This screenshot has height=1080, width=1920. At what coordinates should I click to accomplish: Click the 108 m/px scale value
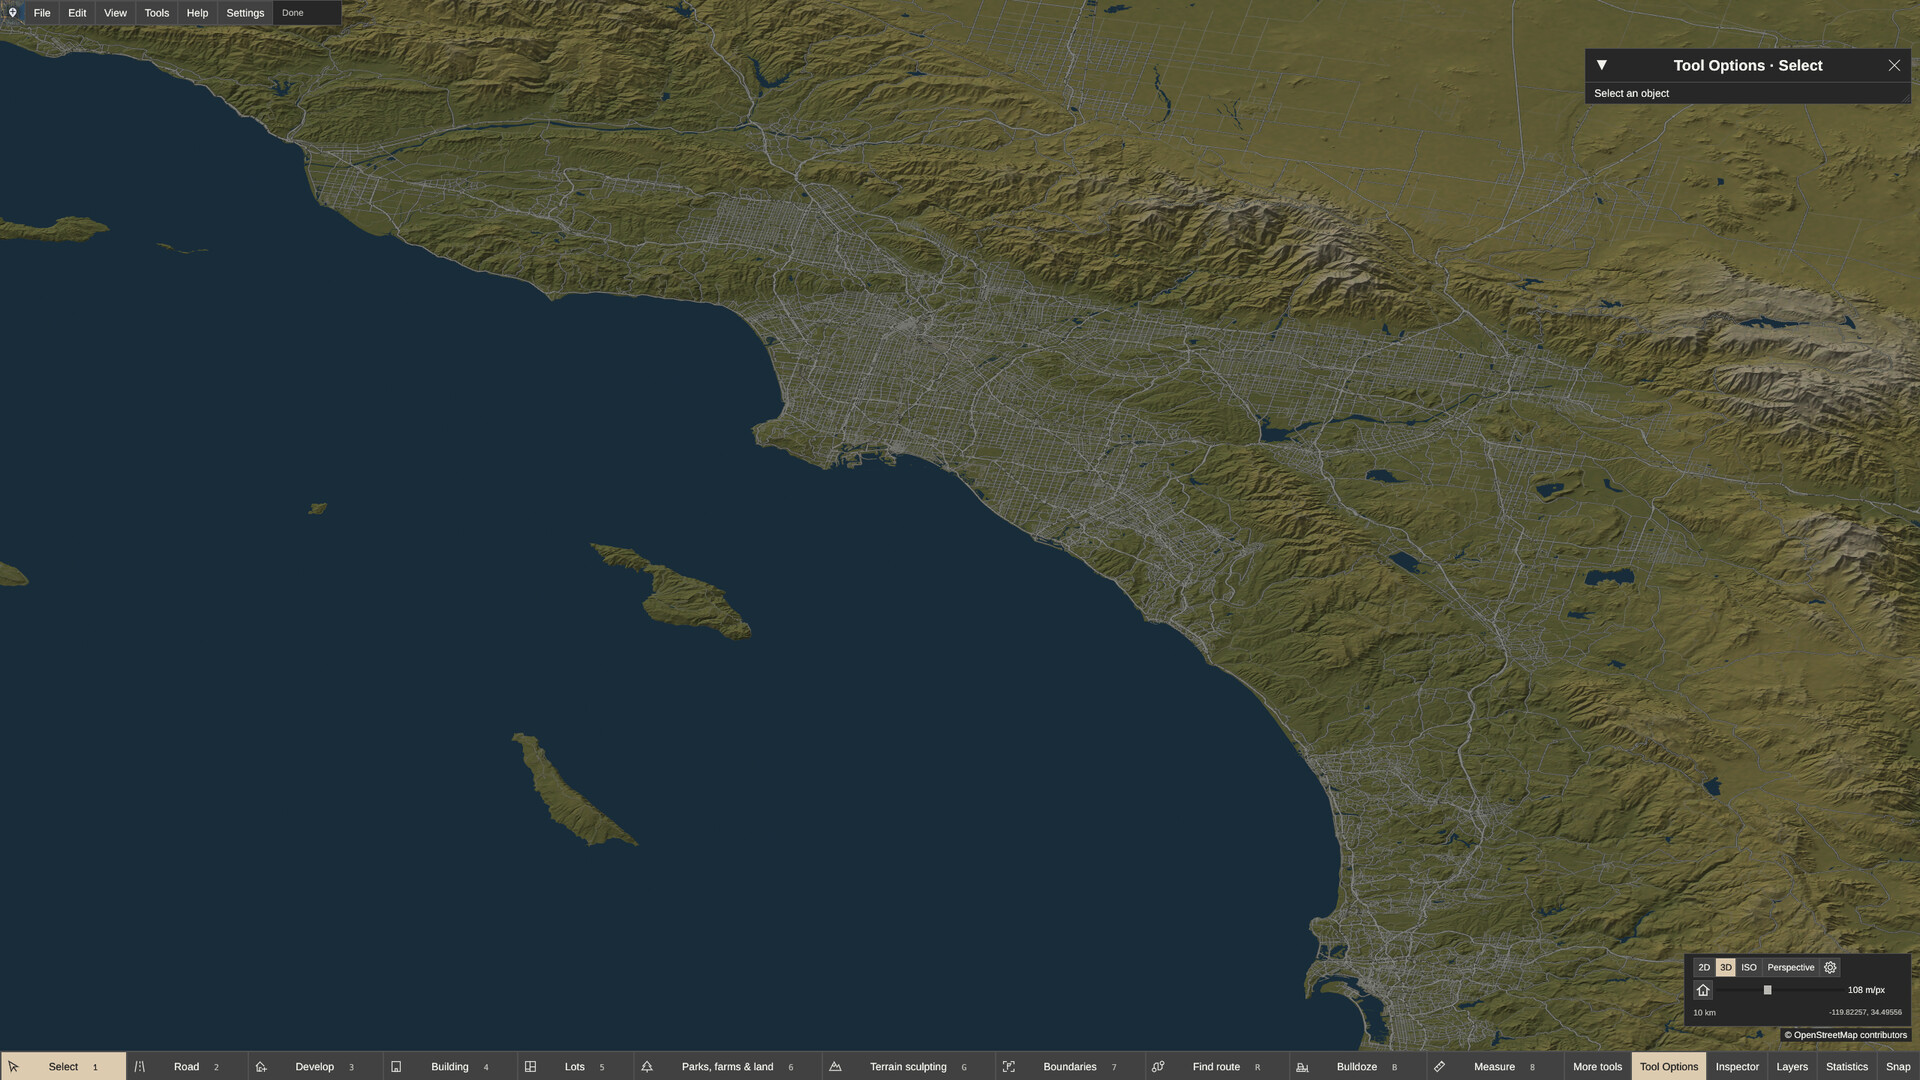tap(1866, 990)
